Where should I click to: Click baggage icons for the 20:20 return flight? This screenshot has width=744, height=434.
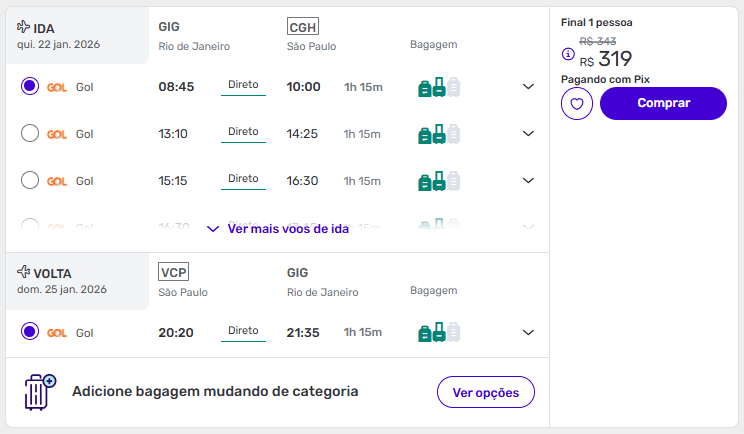coord(439,332)
